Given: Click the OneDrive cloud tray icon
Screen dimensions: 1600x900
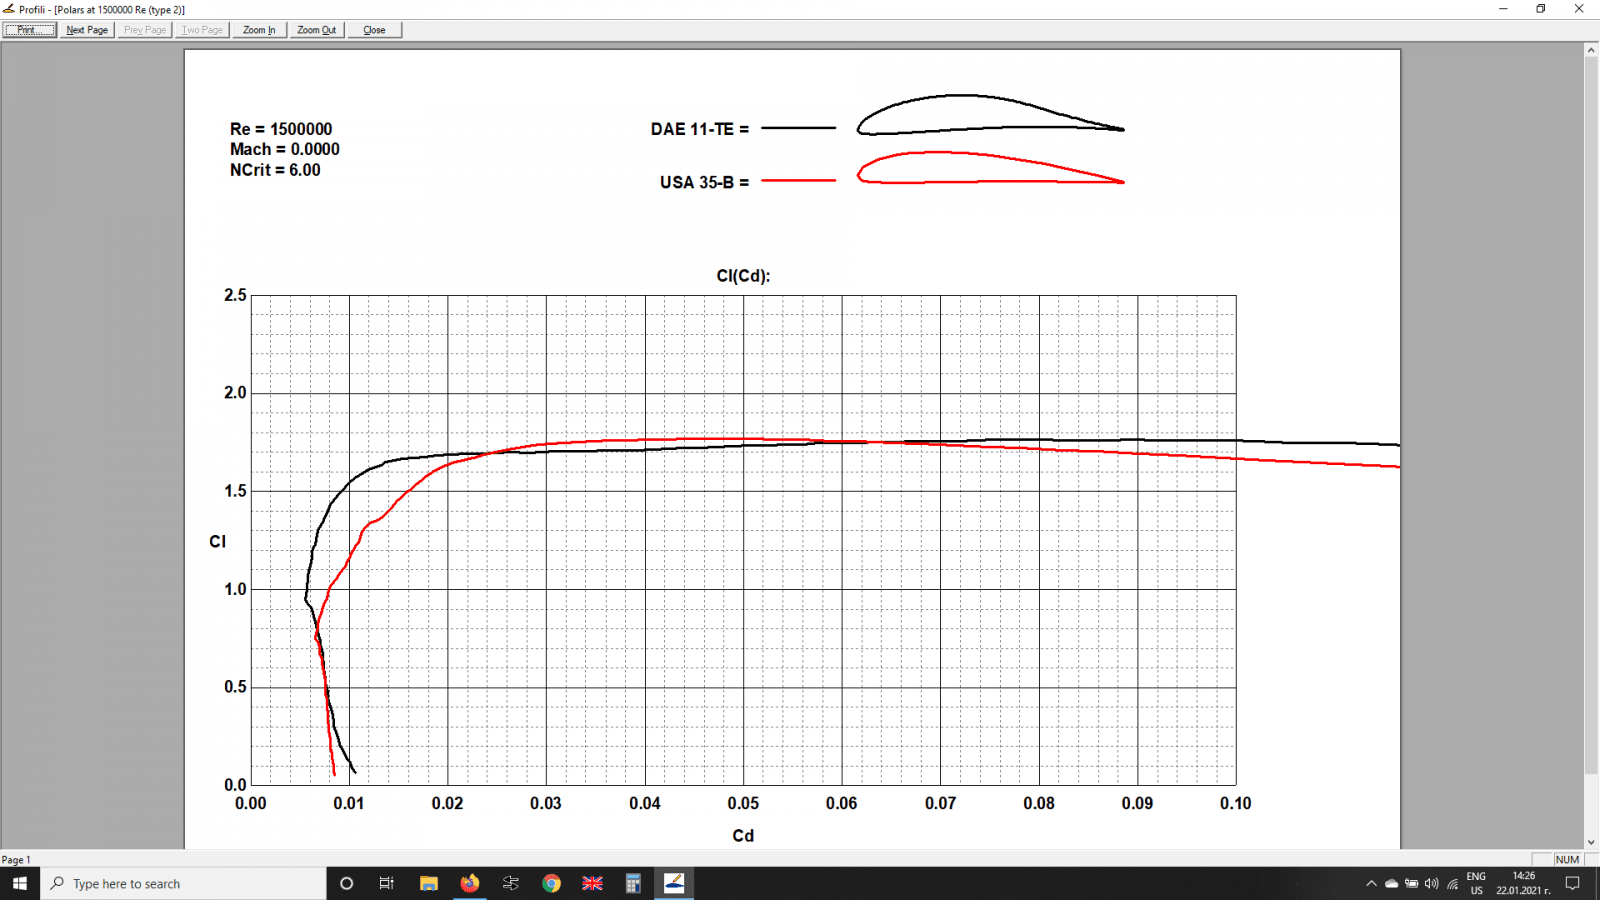Looking at the screenshot, I should coord(1391,883).
